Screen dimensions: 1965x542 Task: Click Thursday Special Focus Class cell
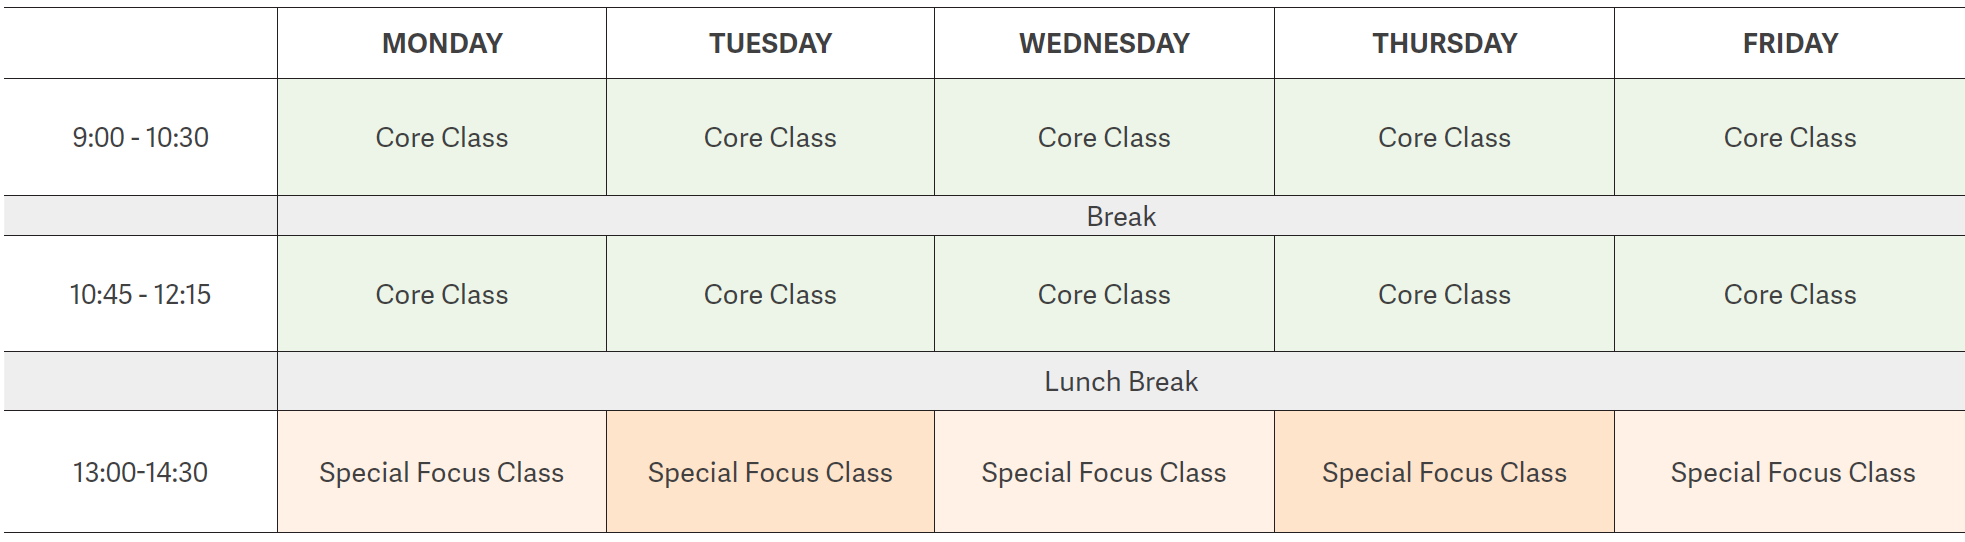tap(1444, 472)
